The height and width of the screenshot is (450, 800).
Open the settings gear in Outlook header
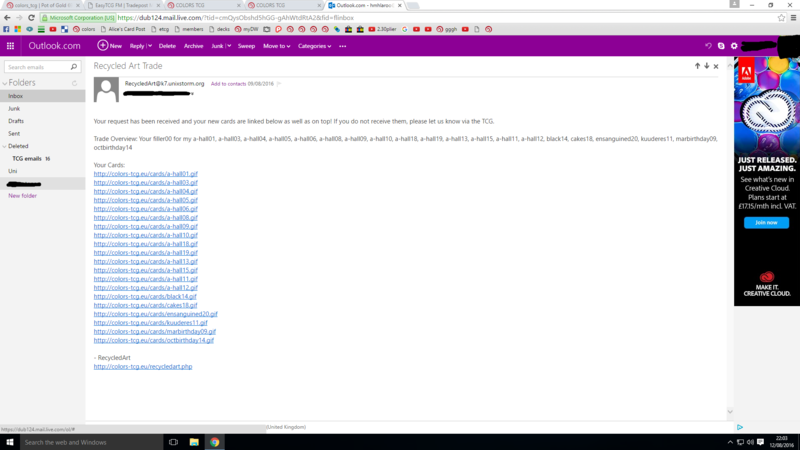click(734, 46)
